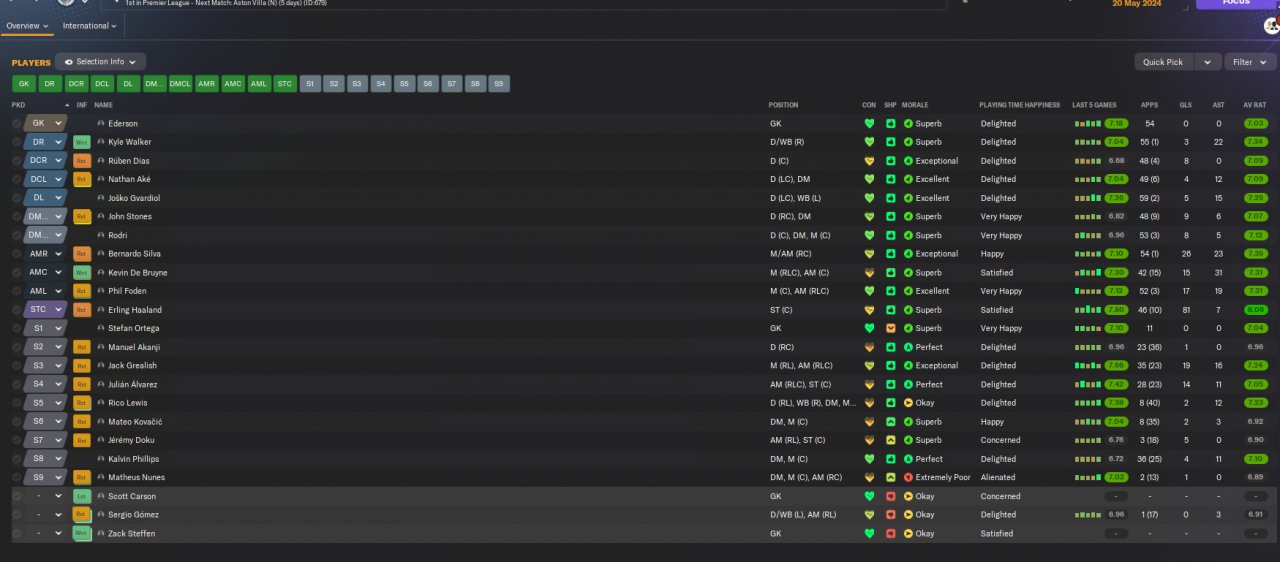Click Kyle Walker's green sharpness icon
This screenshot has height=562, width=1280.
click(890, 142)
